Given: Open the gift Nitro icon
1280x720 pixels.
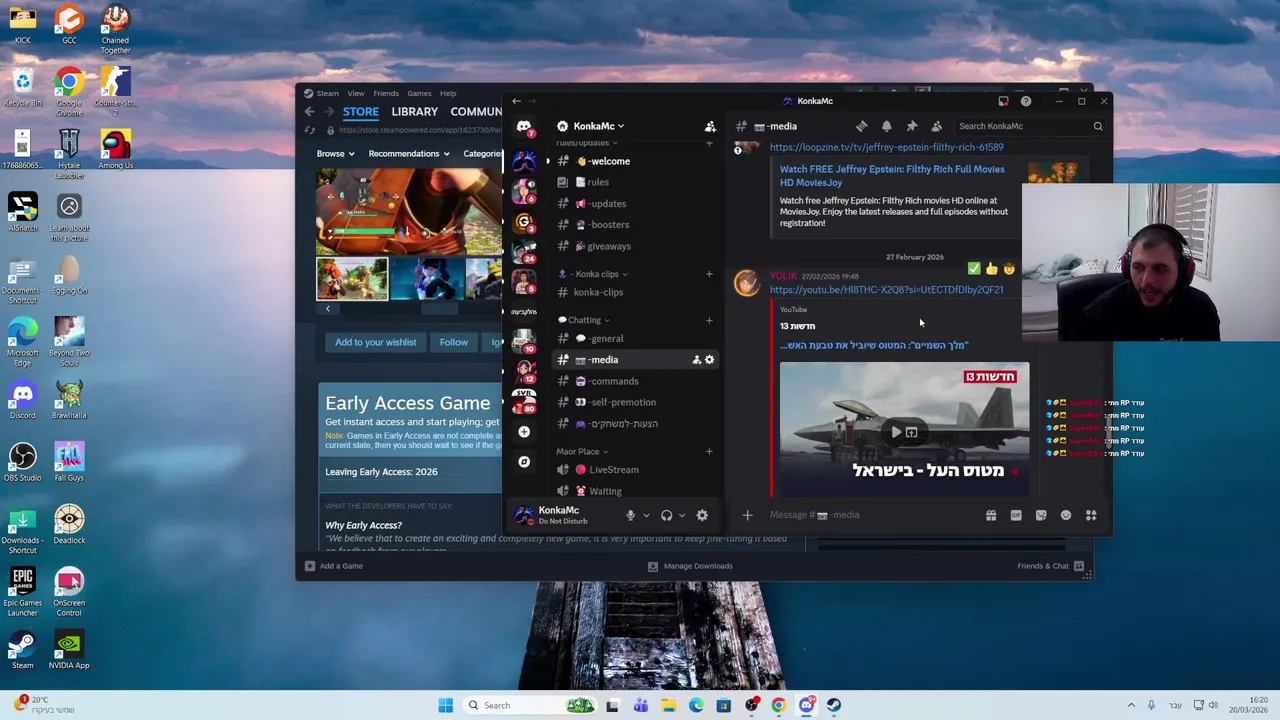Looking at the screenshot, I should (x=991, y=515).
